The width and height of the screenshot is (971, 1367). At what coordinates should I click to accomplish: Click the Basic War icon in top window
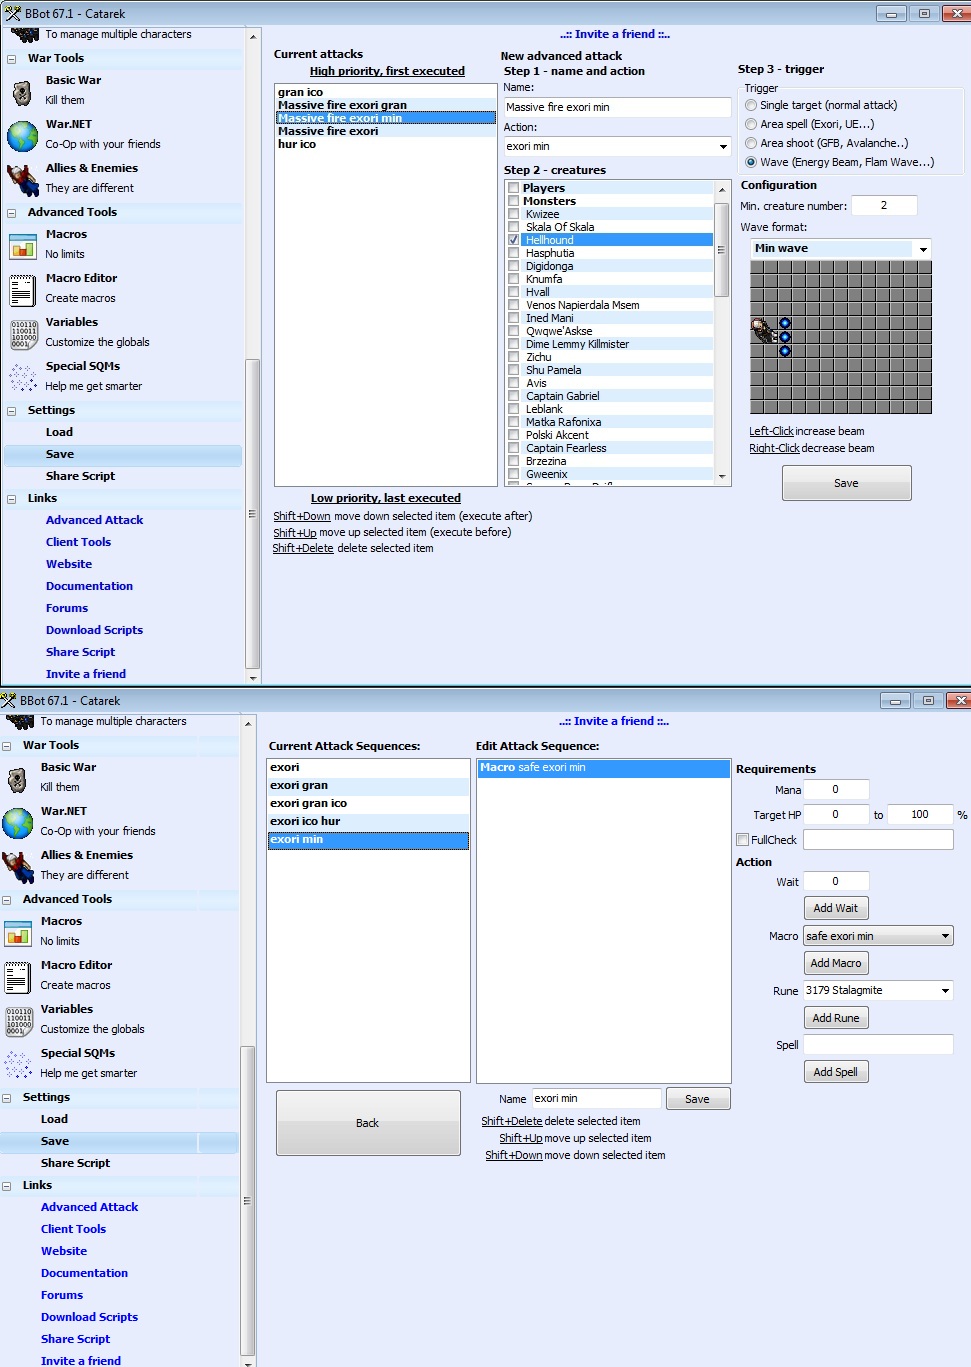tap(22, 92)
